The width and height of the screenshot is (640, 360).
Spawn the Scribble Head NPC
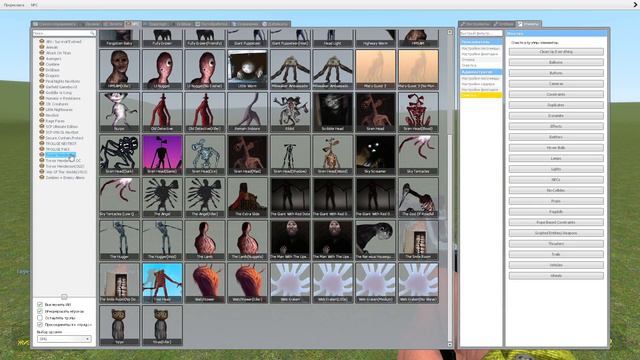[x=333, y=112]
